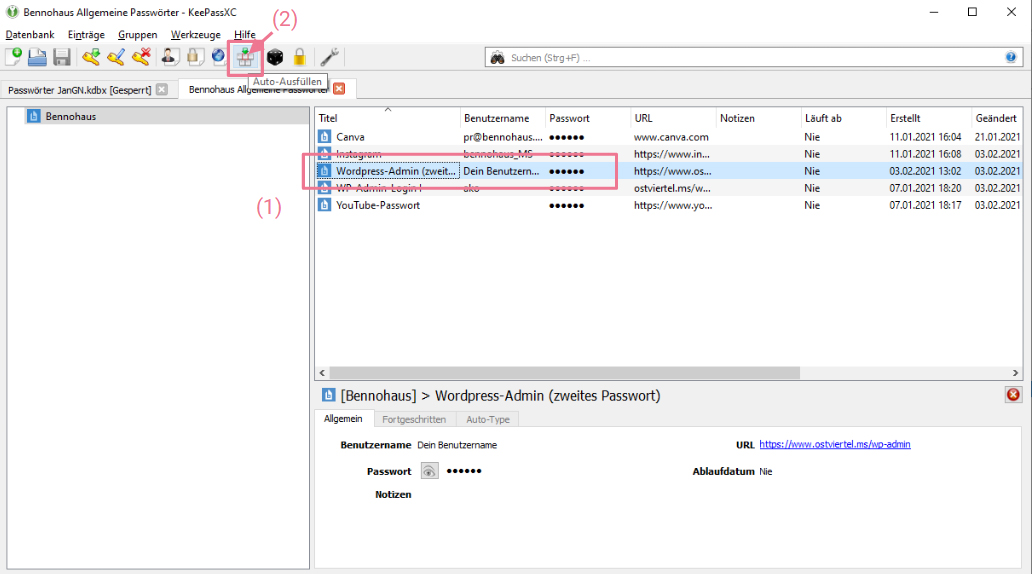Viewport: 1032px width, 574px height.
Task: Save the database with floppy icon
Action: pos(62,57)
